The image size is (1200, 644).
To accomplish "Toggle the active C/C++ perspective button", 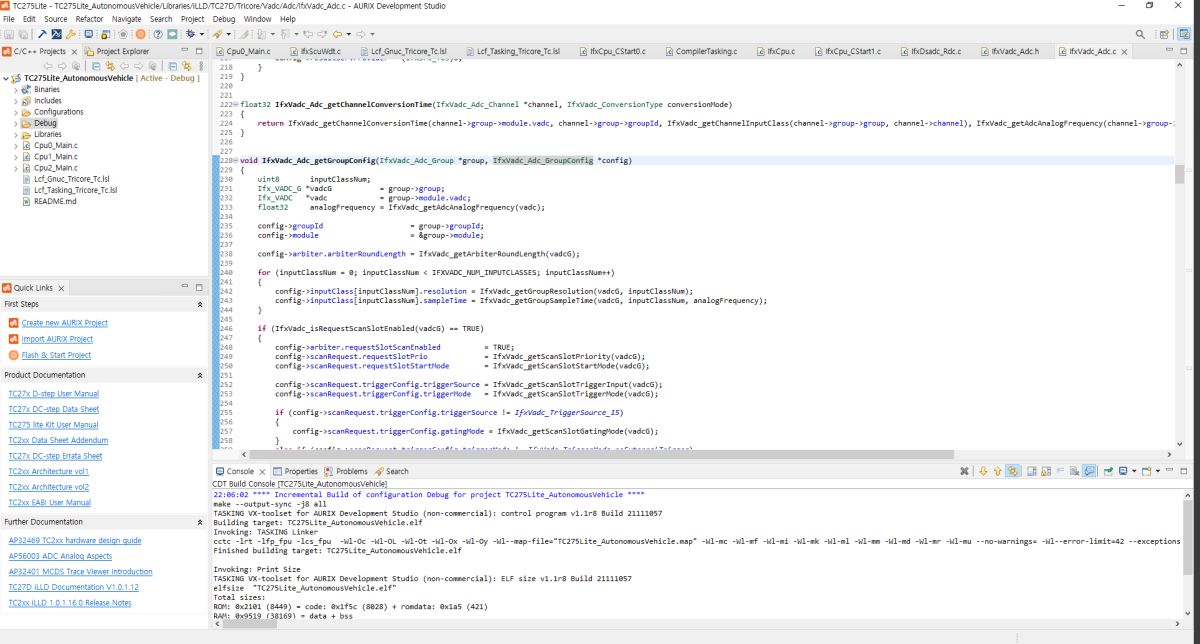I will click(1185, 34).
